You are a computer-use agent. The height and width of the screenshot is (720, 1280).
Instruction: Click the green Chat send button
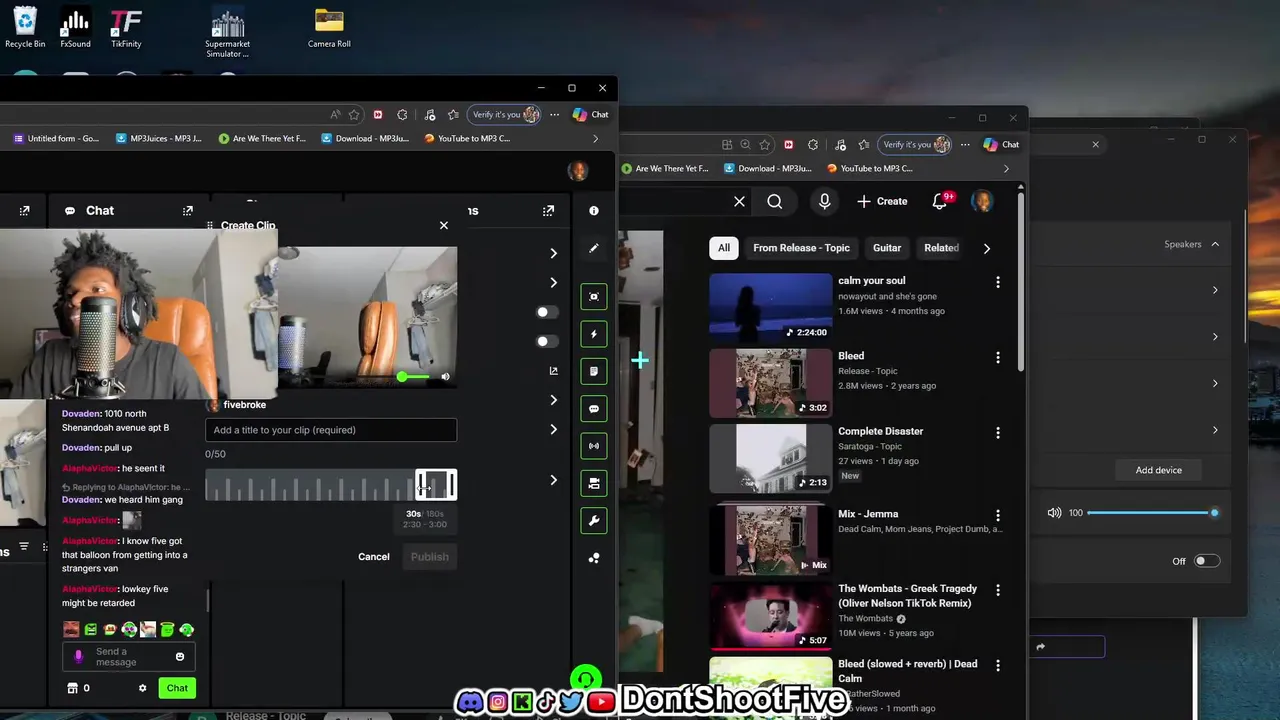[x=177, y=688]
